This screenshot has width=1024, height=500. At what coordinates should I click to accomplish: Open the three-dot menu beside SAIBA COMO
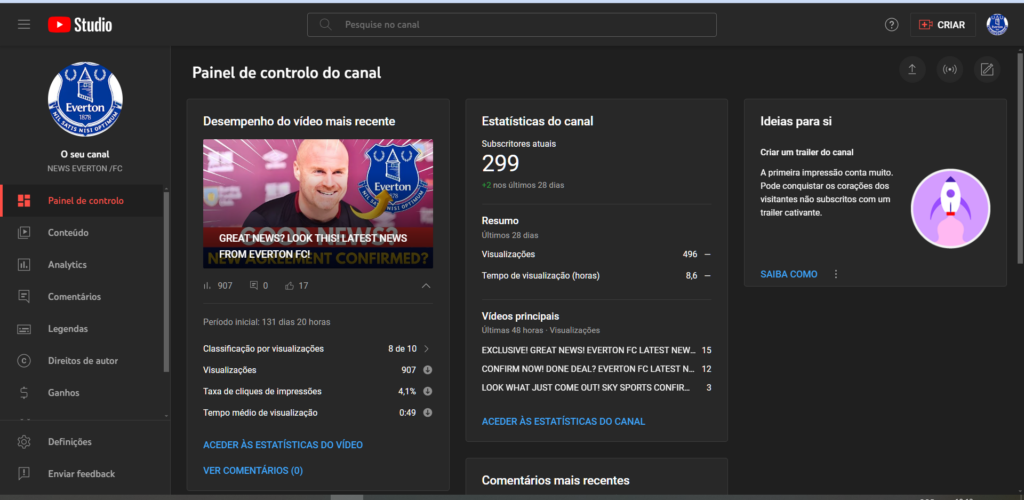click(835, 274)
